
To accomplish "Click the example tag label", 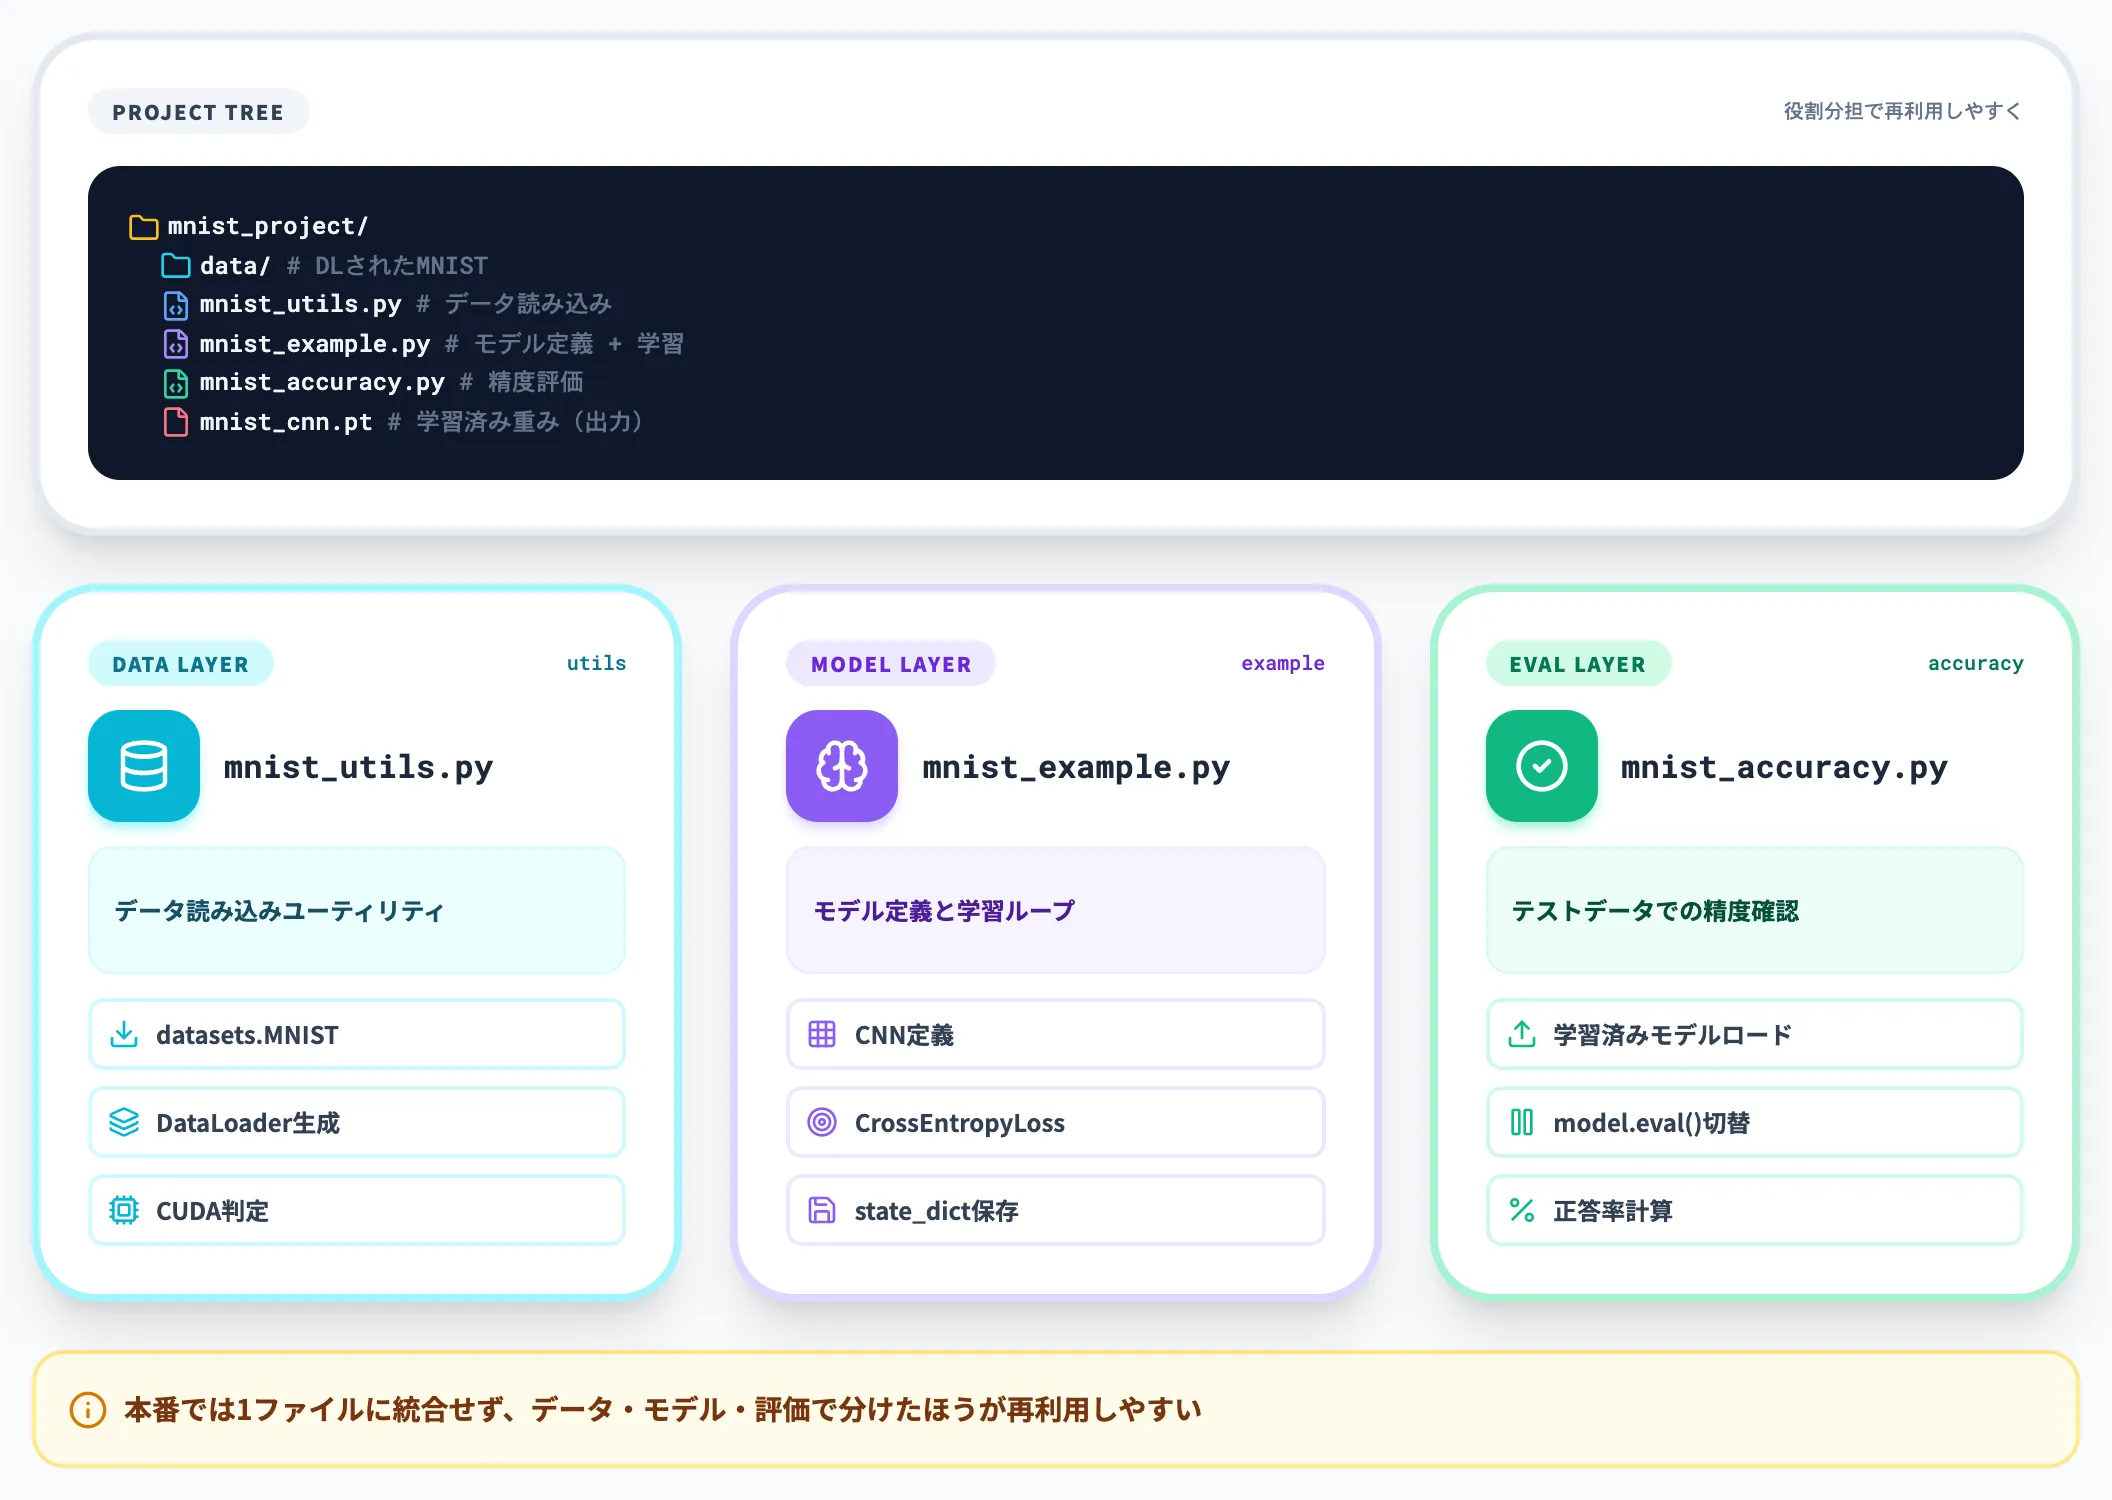I will pos(1283,663).
